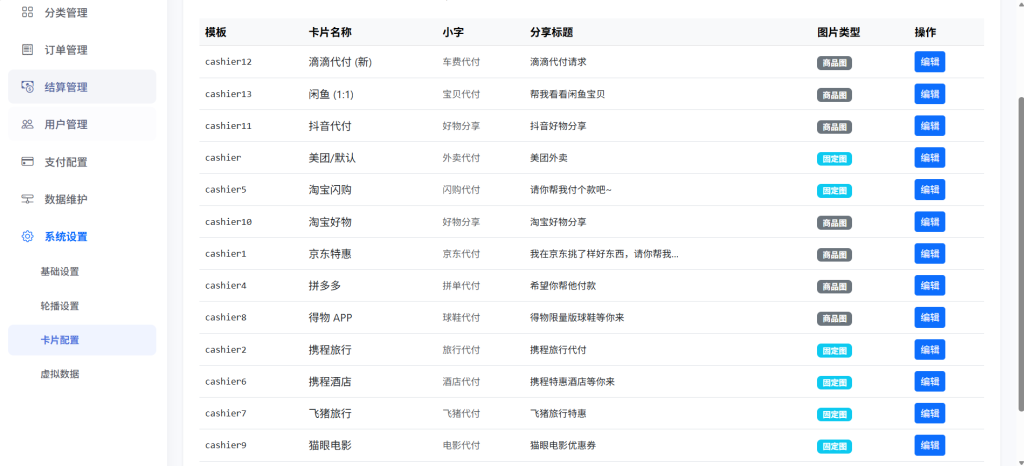Click share title 请你帮我付个款吧~
The image size is (1024, 466).
point(571,190)
